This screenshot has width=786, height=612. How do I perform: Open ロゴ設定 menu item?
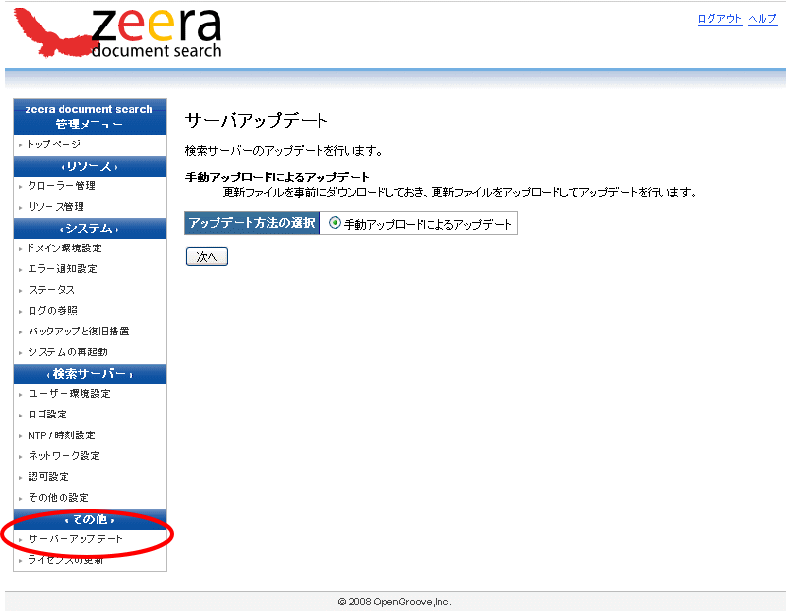(48, 415)
